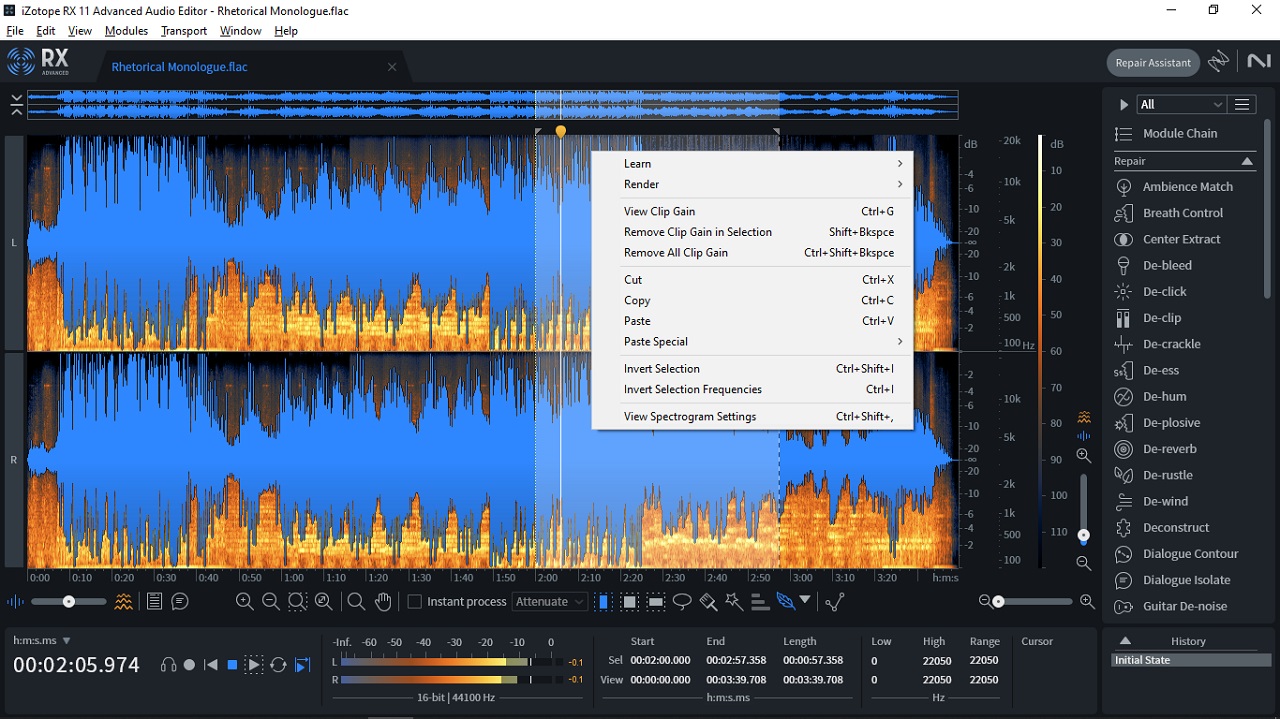1280x719 pixels.
Task: Open the De-click module
Action: [x=1164, y=292]
